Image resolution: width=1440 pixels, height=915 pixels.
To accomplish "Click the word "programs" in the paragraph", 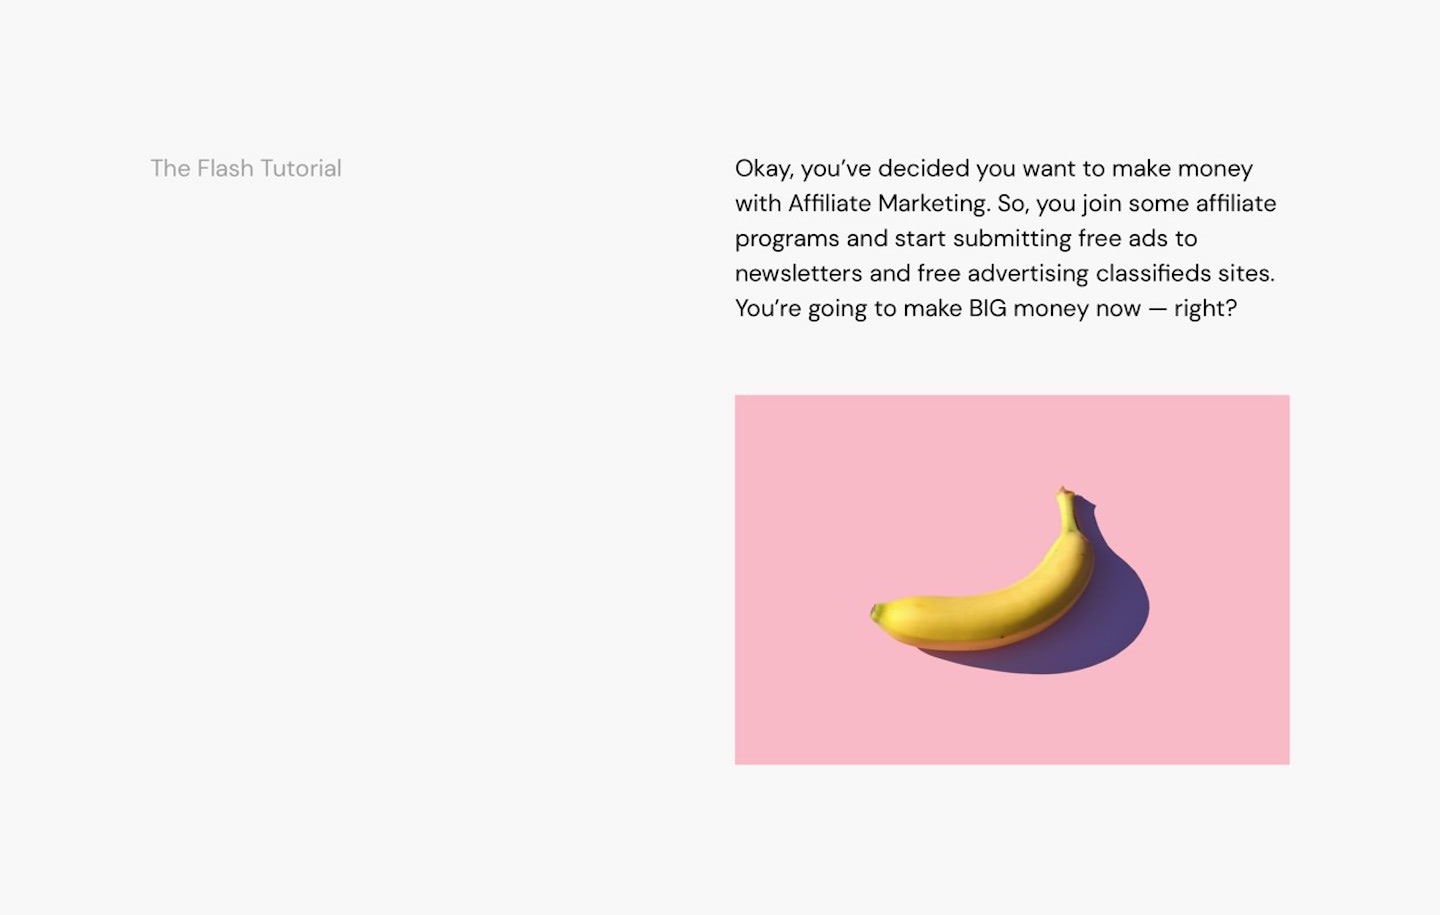I will 787,239.
